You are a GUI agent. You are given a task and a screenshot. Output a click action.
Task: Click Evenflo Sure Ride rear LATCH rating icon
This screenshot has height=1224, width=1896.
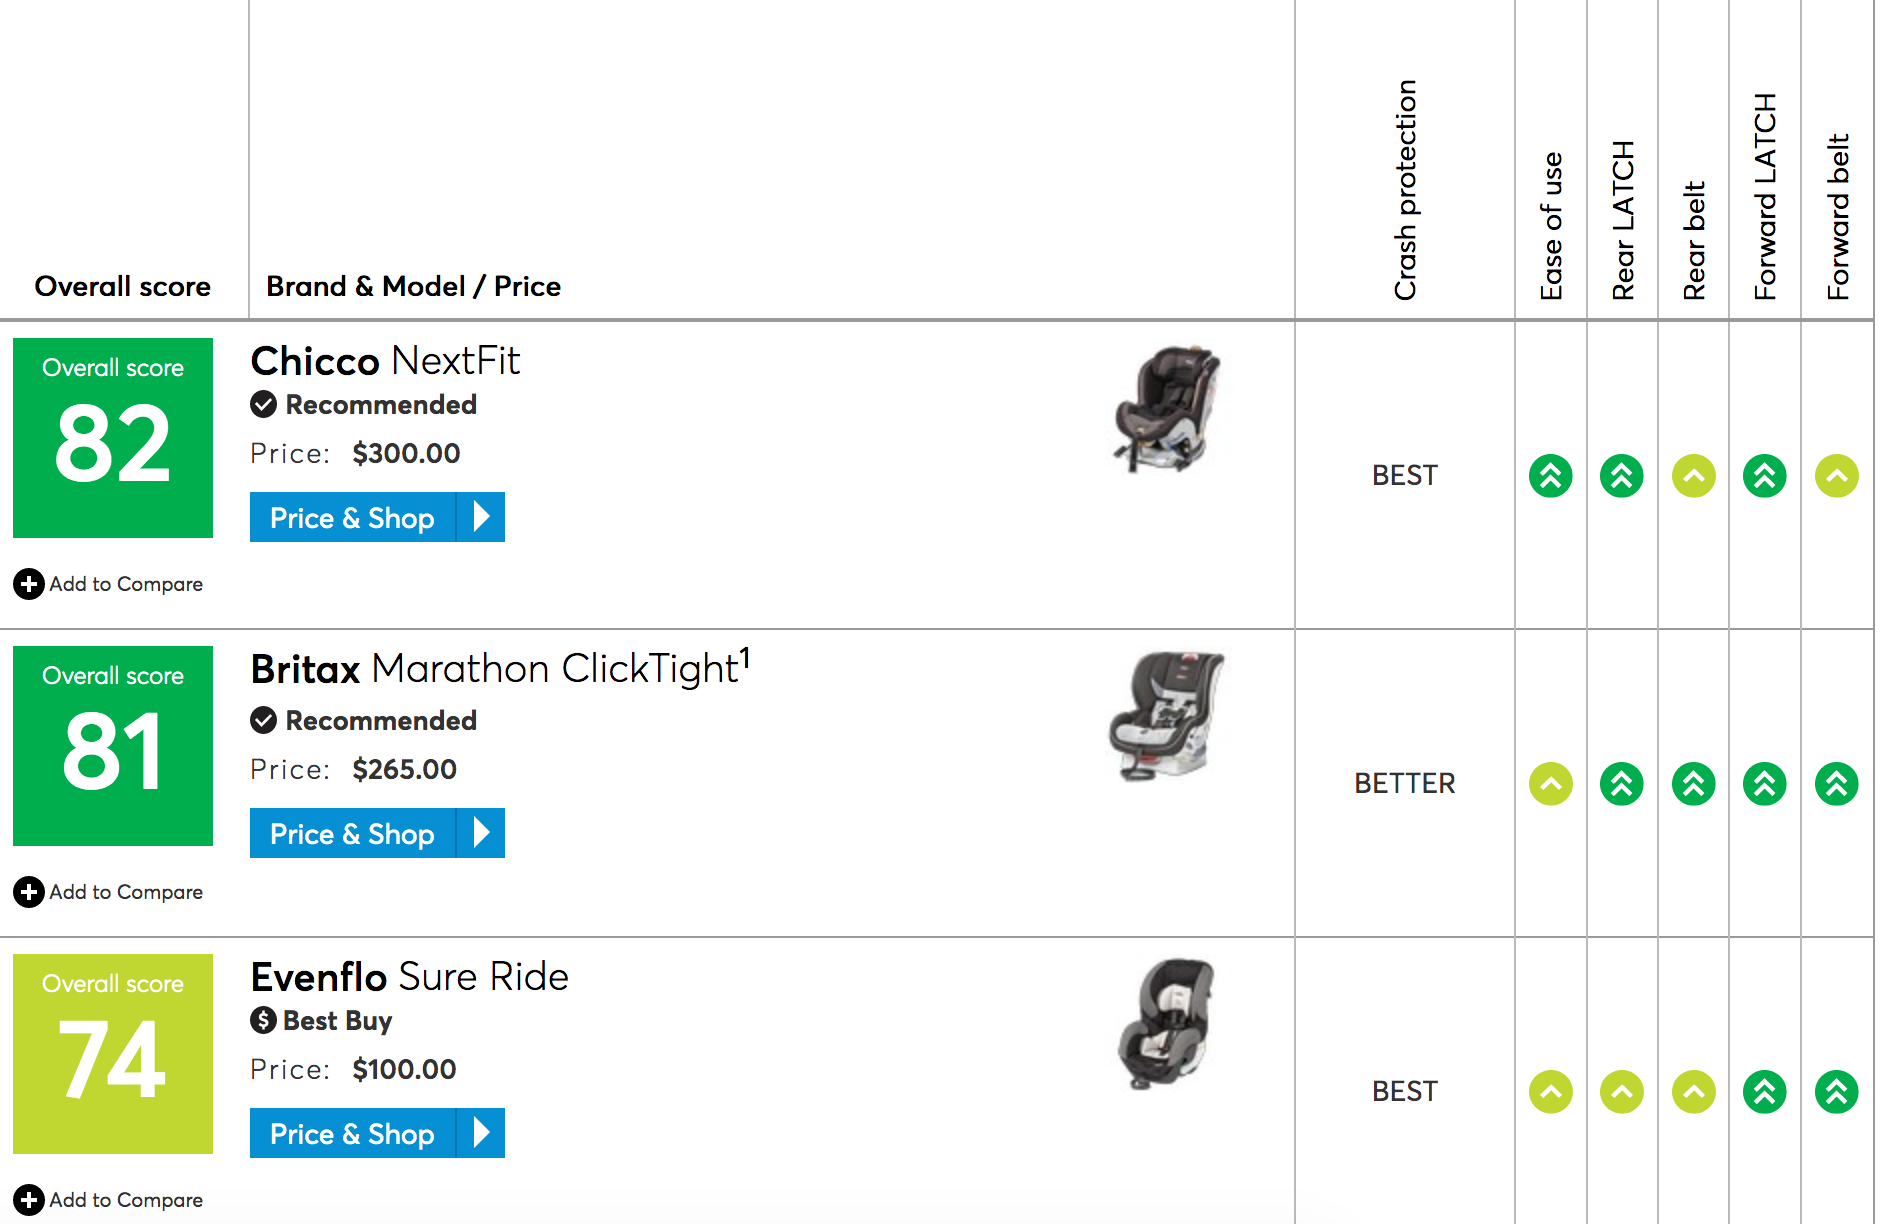point(1621,1092)
